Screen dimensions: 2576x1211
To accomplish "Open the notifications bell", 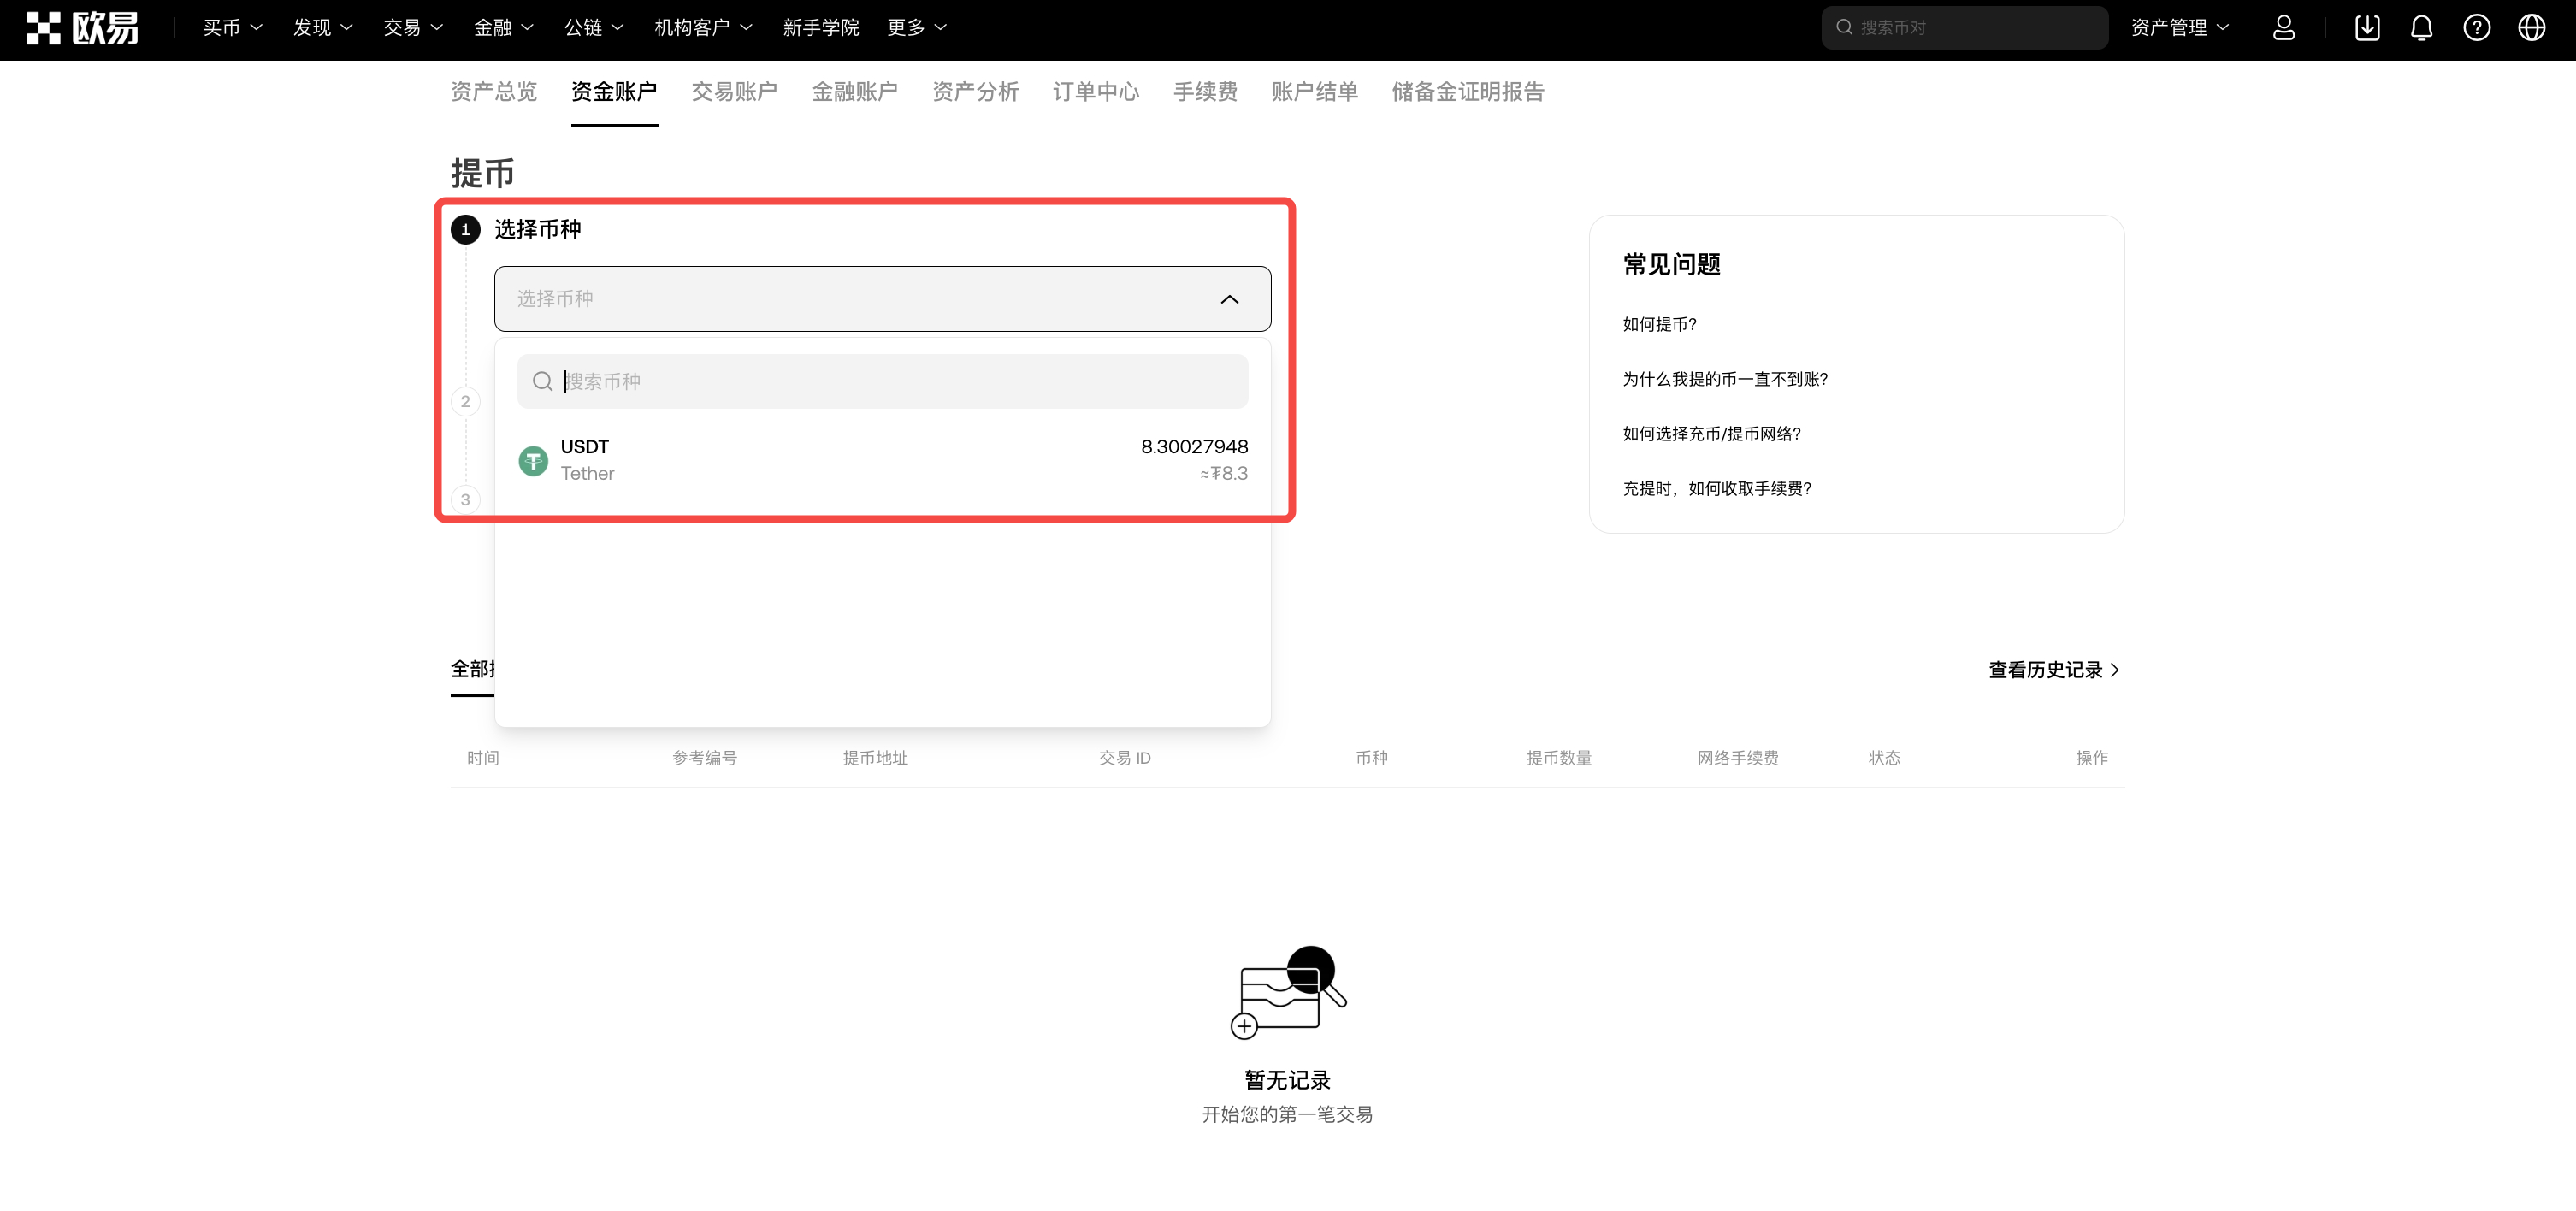I will point(2421,28).
